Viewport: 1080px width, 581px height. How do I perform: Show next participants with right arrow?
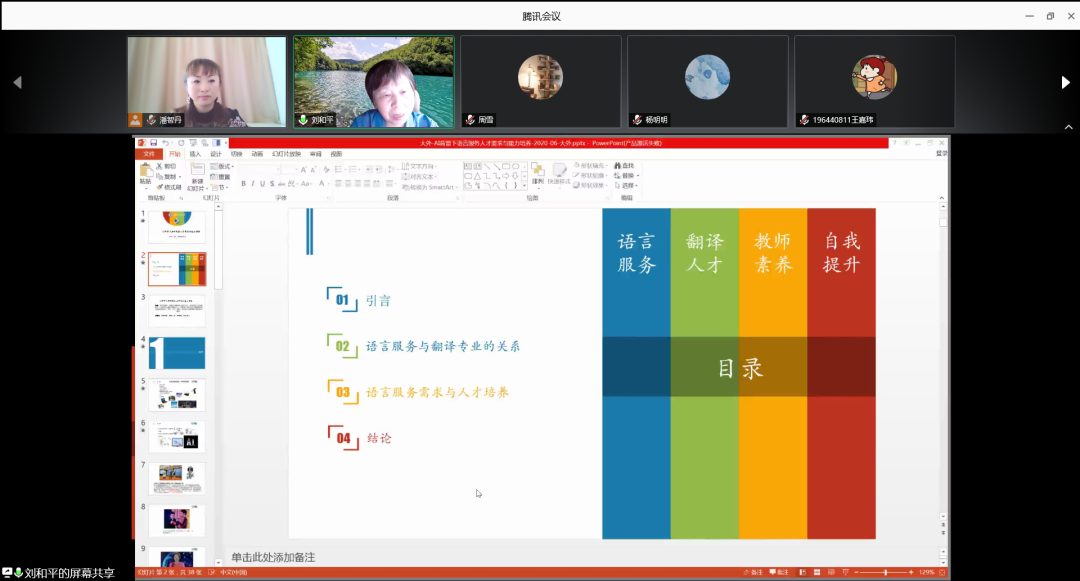(1065, 83)
